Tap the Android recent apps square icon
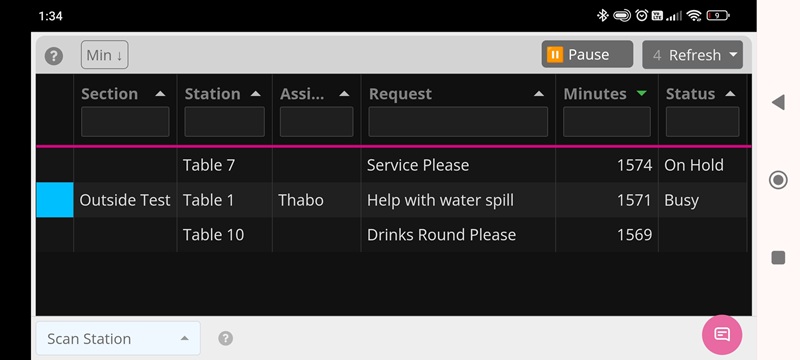Viewport: 800px width, 360px height. click(x=778, y=258)
